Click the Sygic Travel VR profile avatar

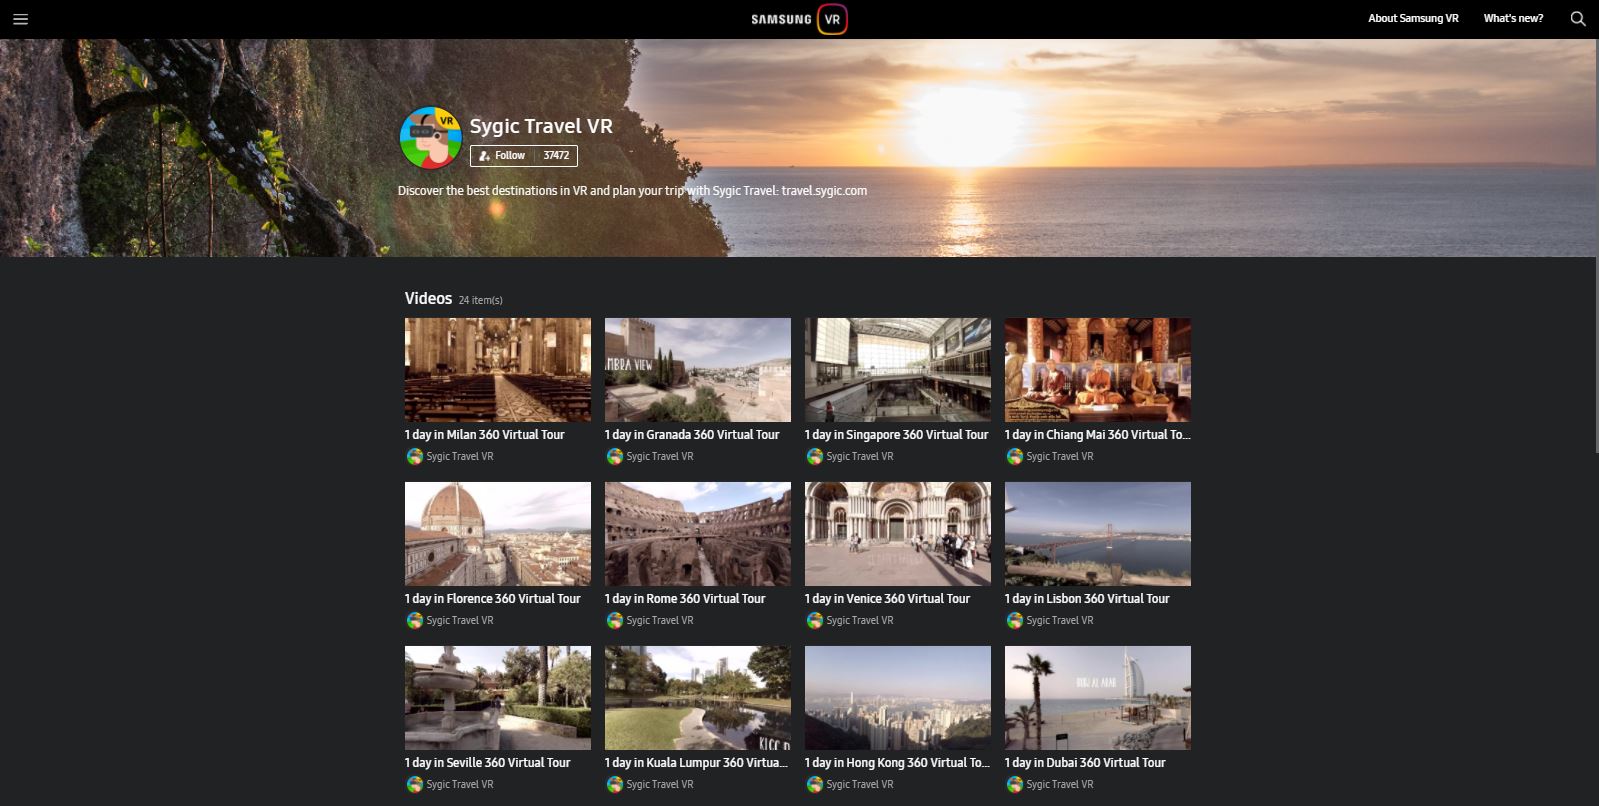[x=431, y=138]
